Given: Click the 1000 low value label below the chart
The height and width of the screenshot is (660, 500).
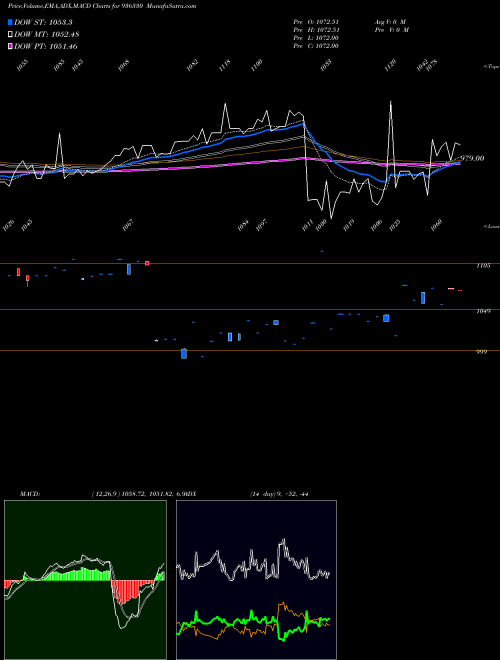Looking at the screenshot, I should [321, 226].
